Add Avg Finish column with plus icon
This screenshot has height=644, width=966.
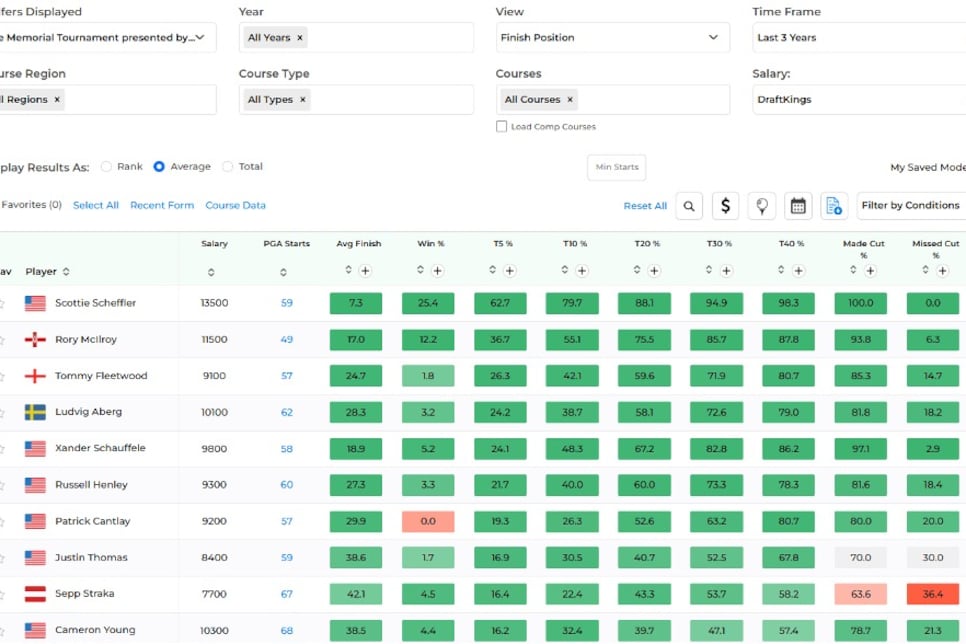365,271
